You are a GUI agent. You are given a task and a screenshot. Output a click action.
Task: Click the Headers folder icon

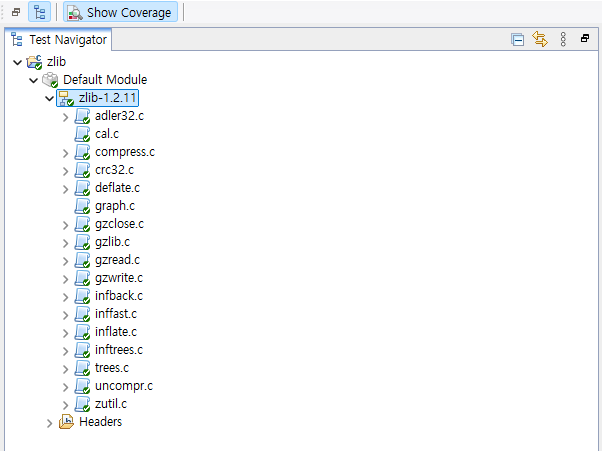66,422
